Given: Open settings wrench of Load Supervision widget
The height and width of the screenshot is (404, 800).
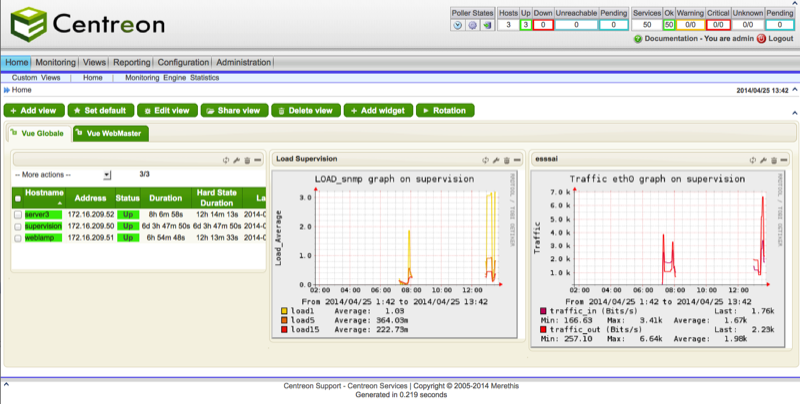Looking at the screenshot, I should tap(494, 159).
